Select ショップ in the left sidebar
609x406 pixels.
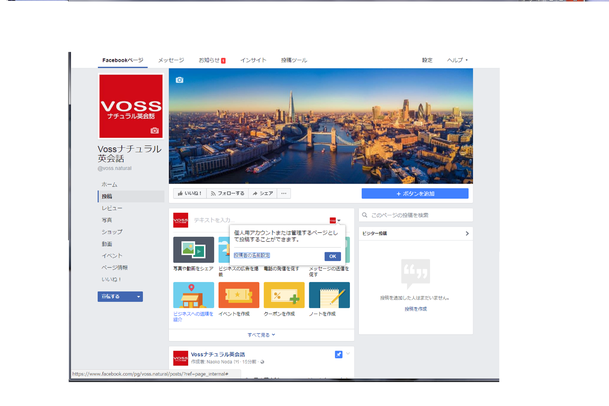[130, 232]
